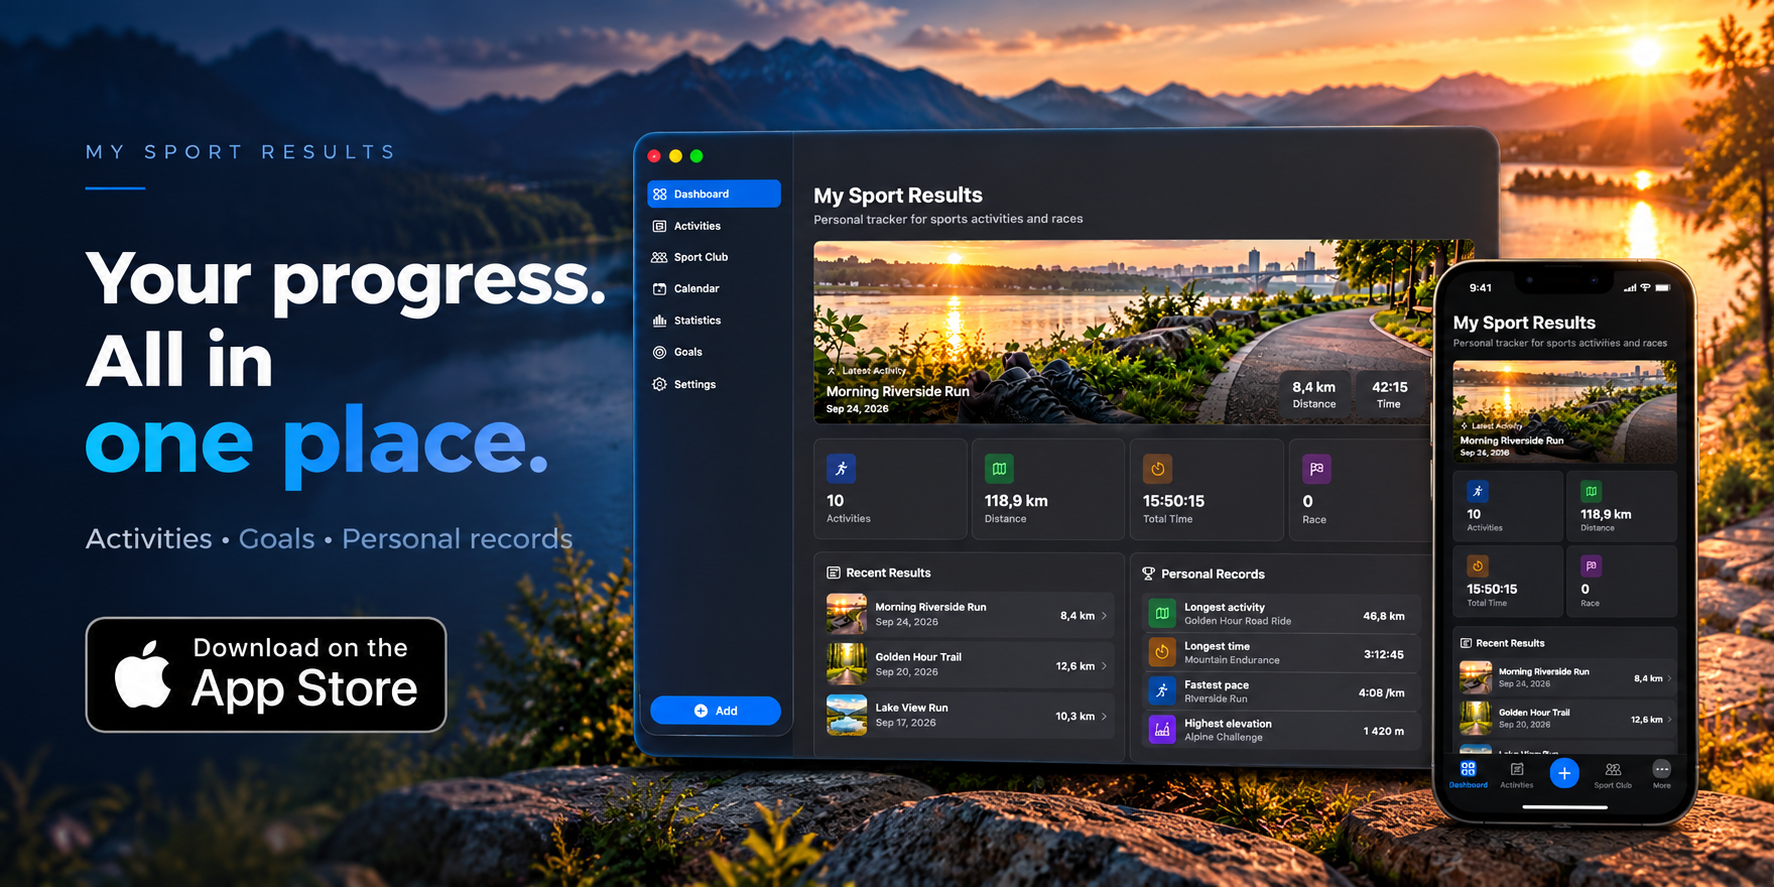This screenshot has width=1774, height=887.
Task: Click the running figure icon on Activities card
Action: (x=841, y=468)
